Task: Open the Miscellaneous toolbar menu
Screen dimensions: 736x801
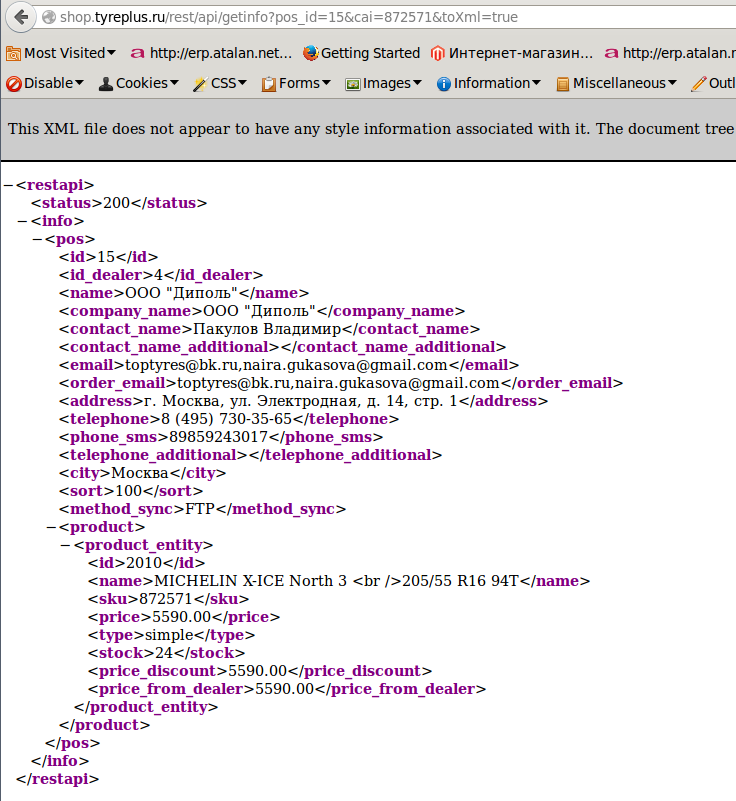Action: pos(616,83)
